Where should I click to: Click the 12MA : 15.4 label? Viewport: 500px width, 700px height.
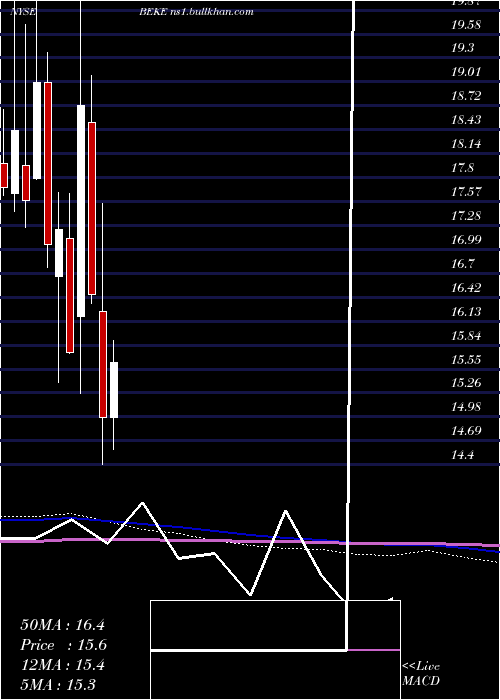[x=62, y=665]
